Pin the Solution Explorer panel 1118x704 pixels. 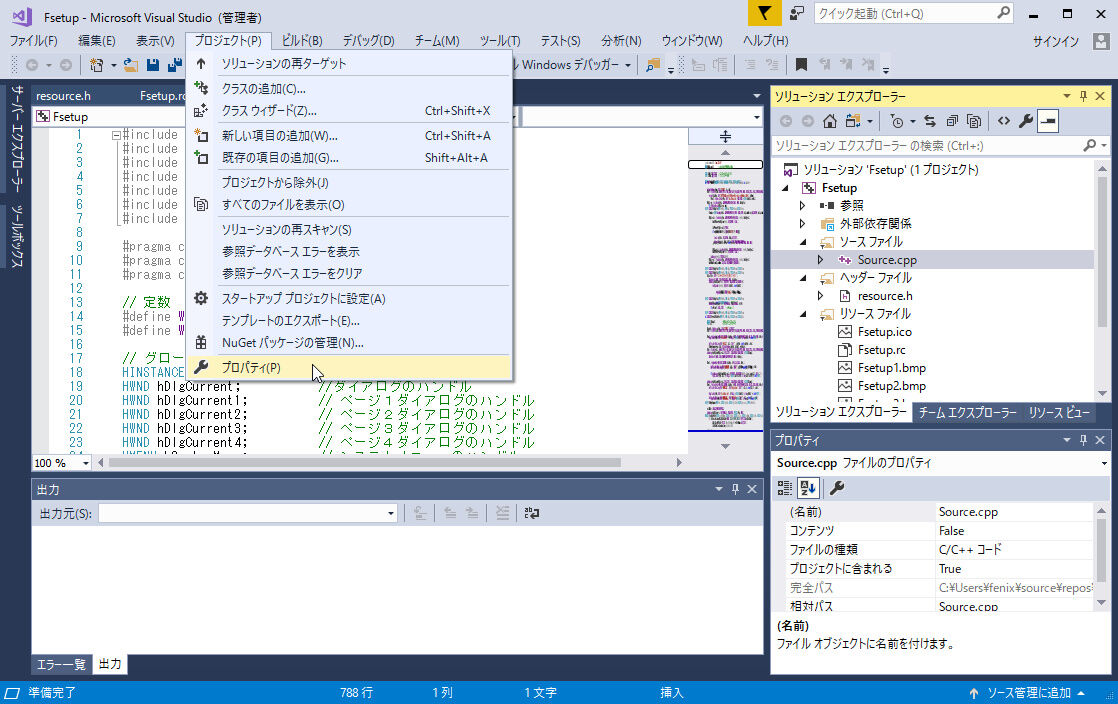(1084, 96)
